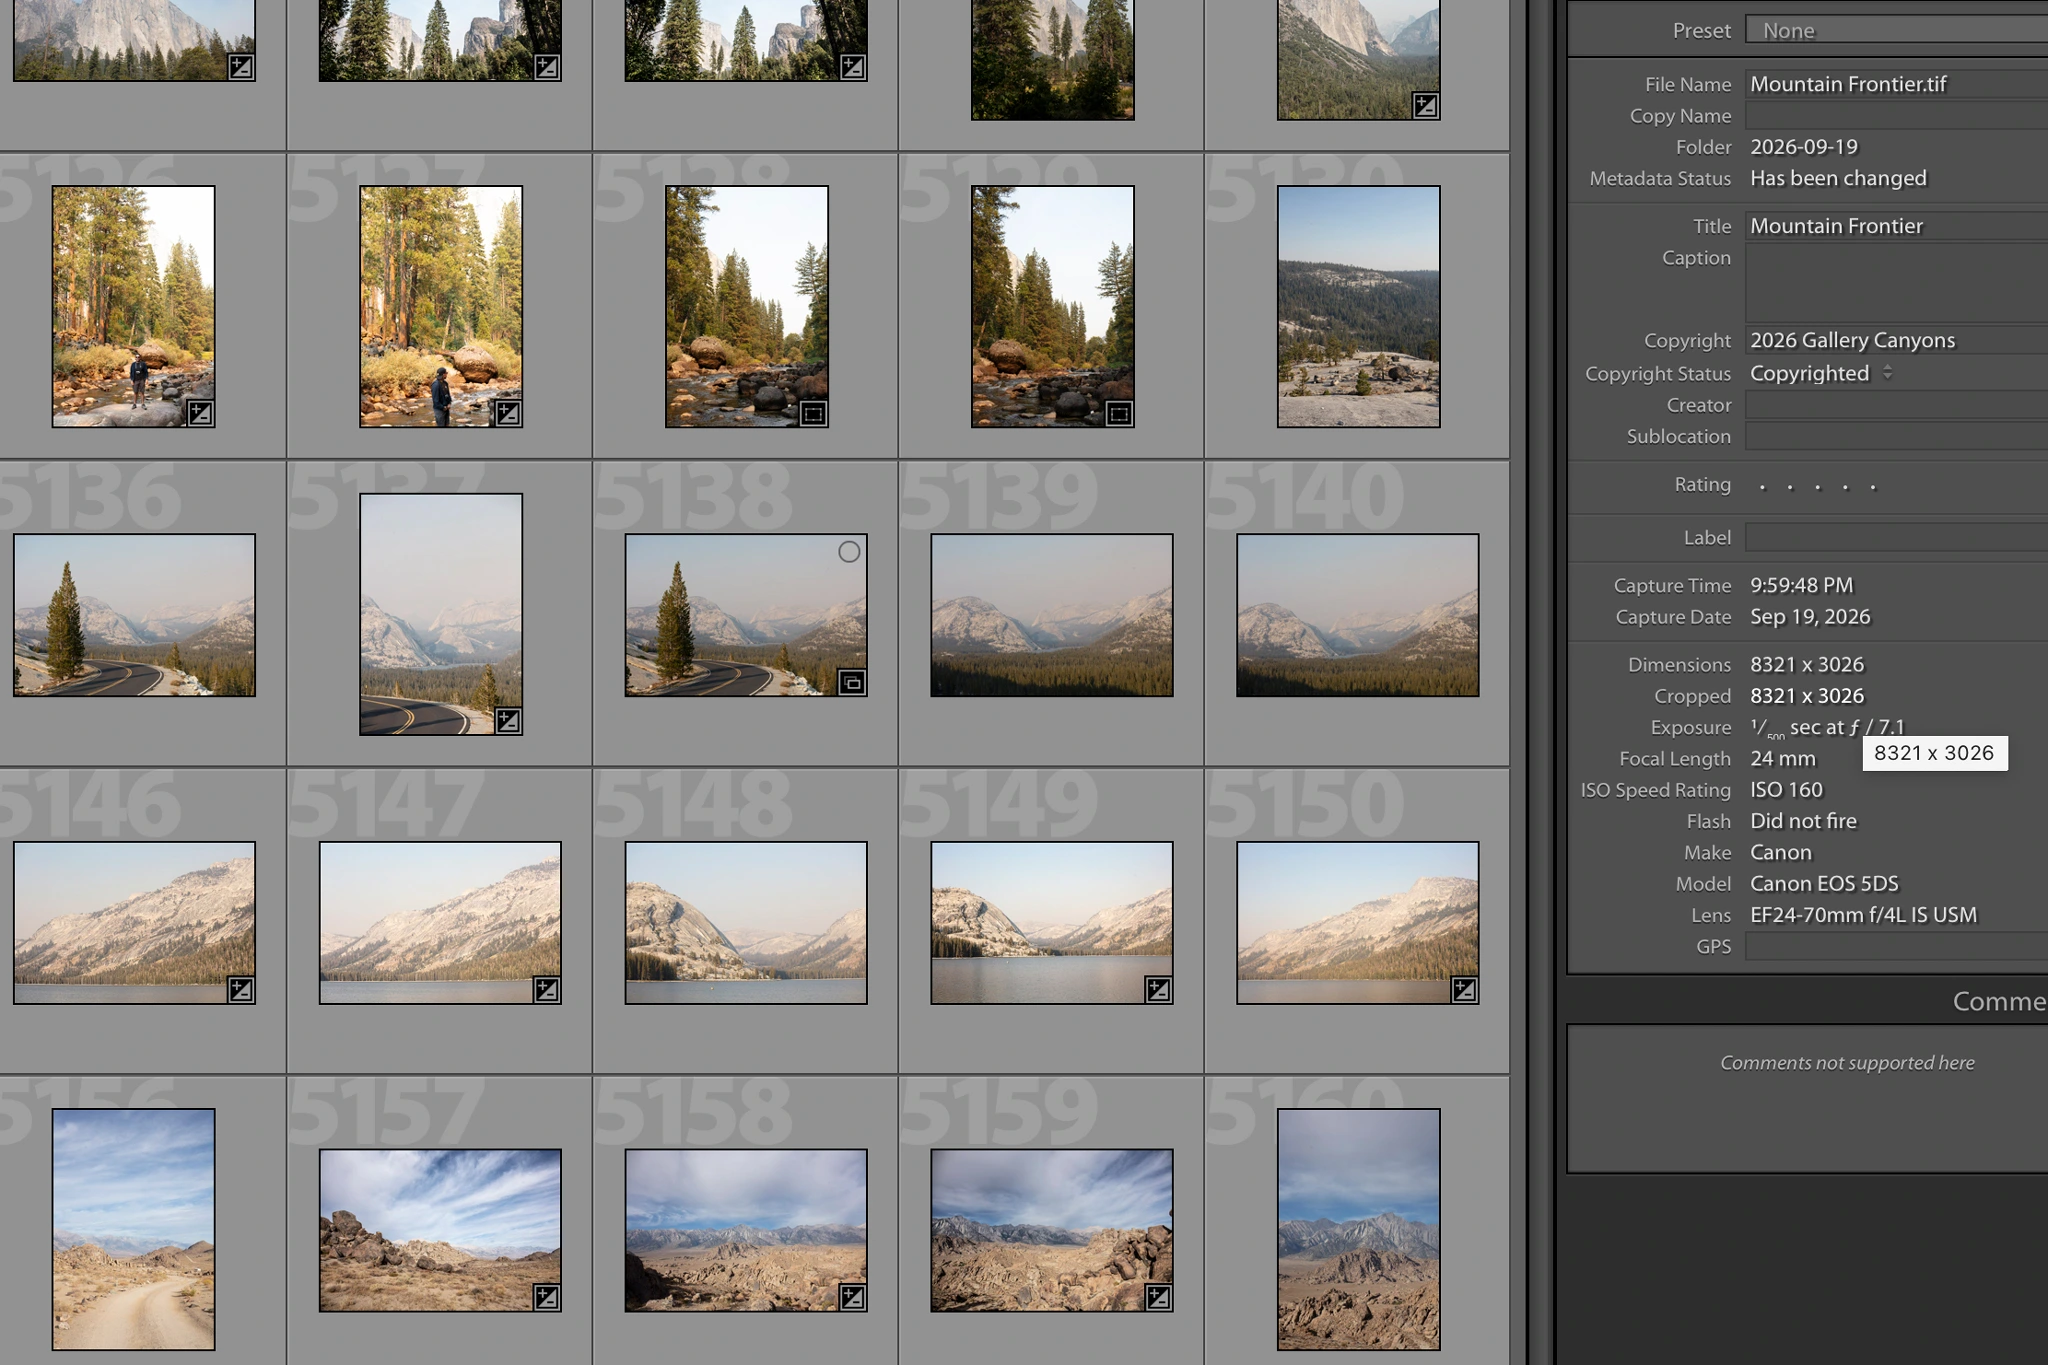The height and width of the screenshot is (1365, 2048).
Task: Click adjustments badge on desert rocks photo 5157
Action: [x=546, y=1297]
